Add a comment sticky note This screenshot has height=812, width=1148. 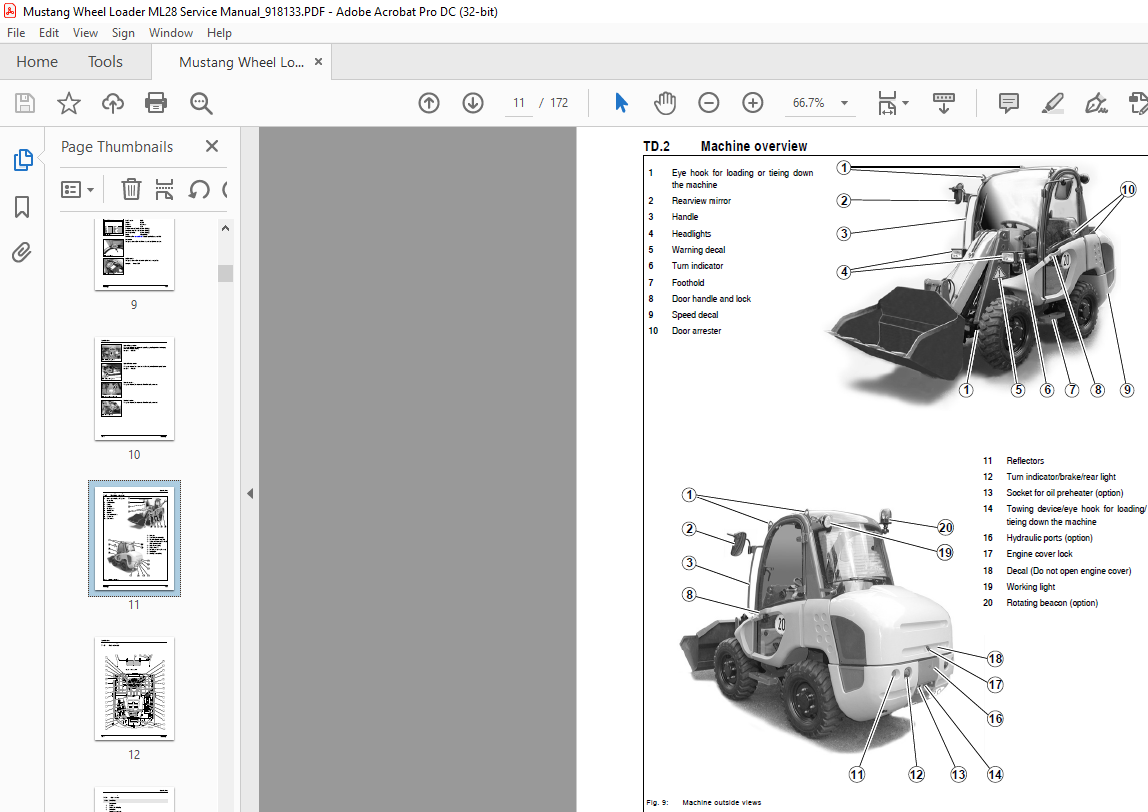pos(1009,103)
